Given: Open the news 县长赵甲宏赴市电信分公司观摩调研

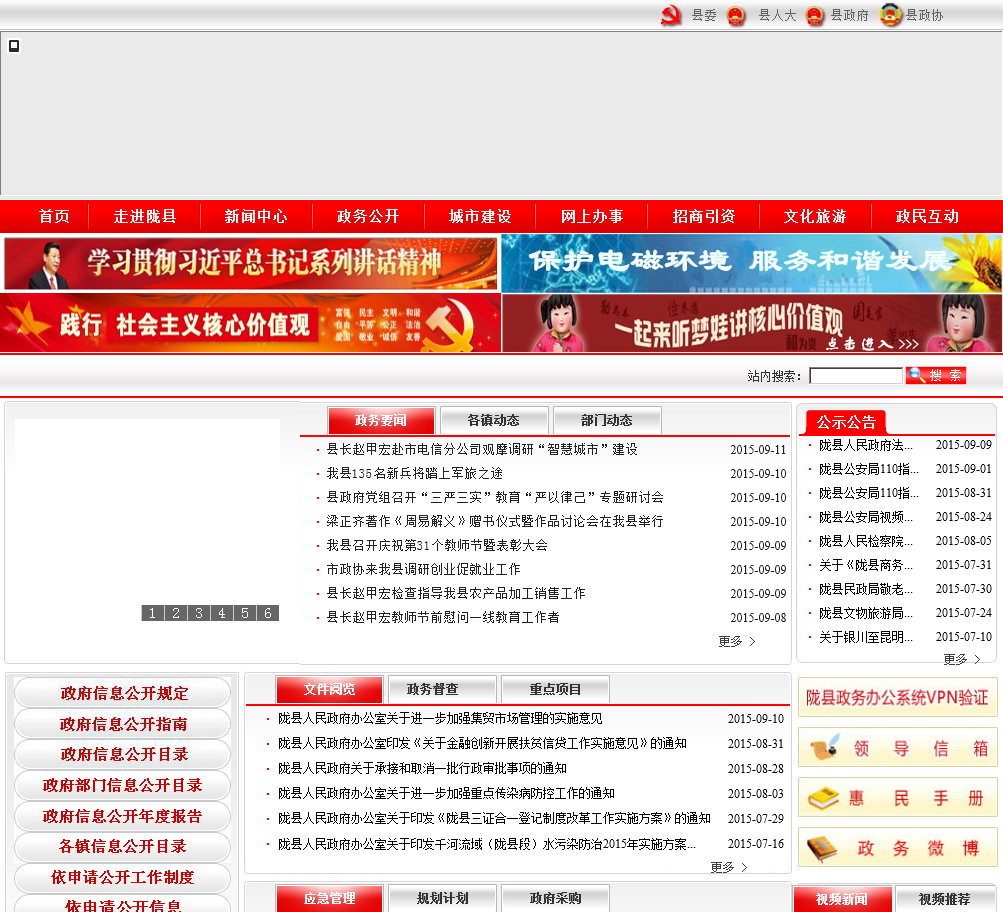Looking at the screenshot, I should [482, 450].
